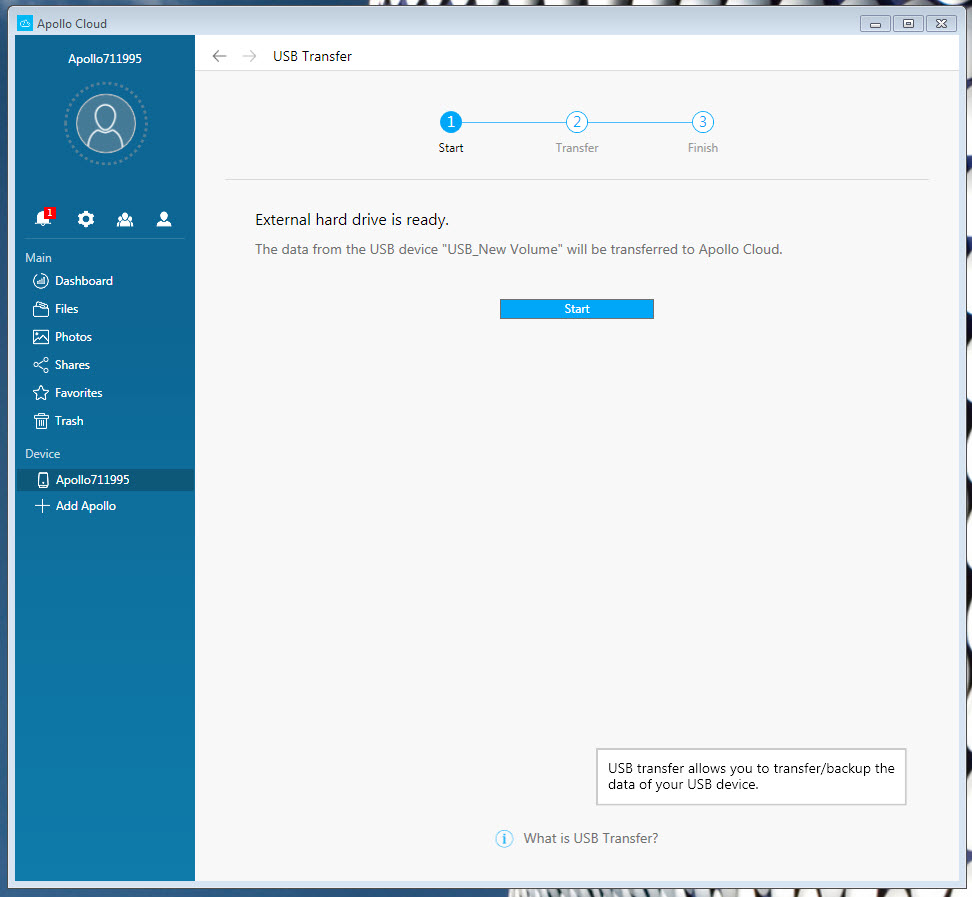Viewport: 972px width, 897px height.
Task: Open Files in the sidebar
Action: click(x=66, y=309)
